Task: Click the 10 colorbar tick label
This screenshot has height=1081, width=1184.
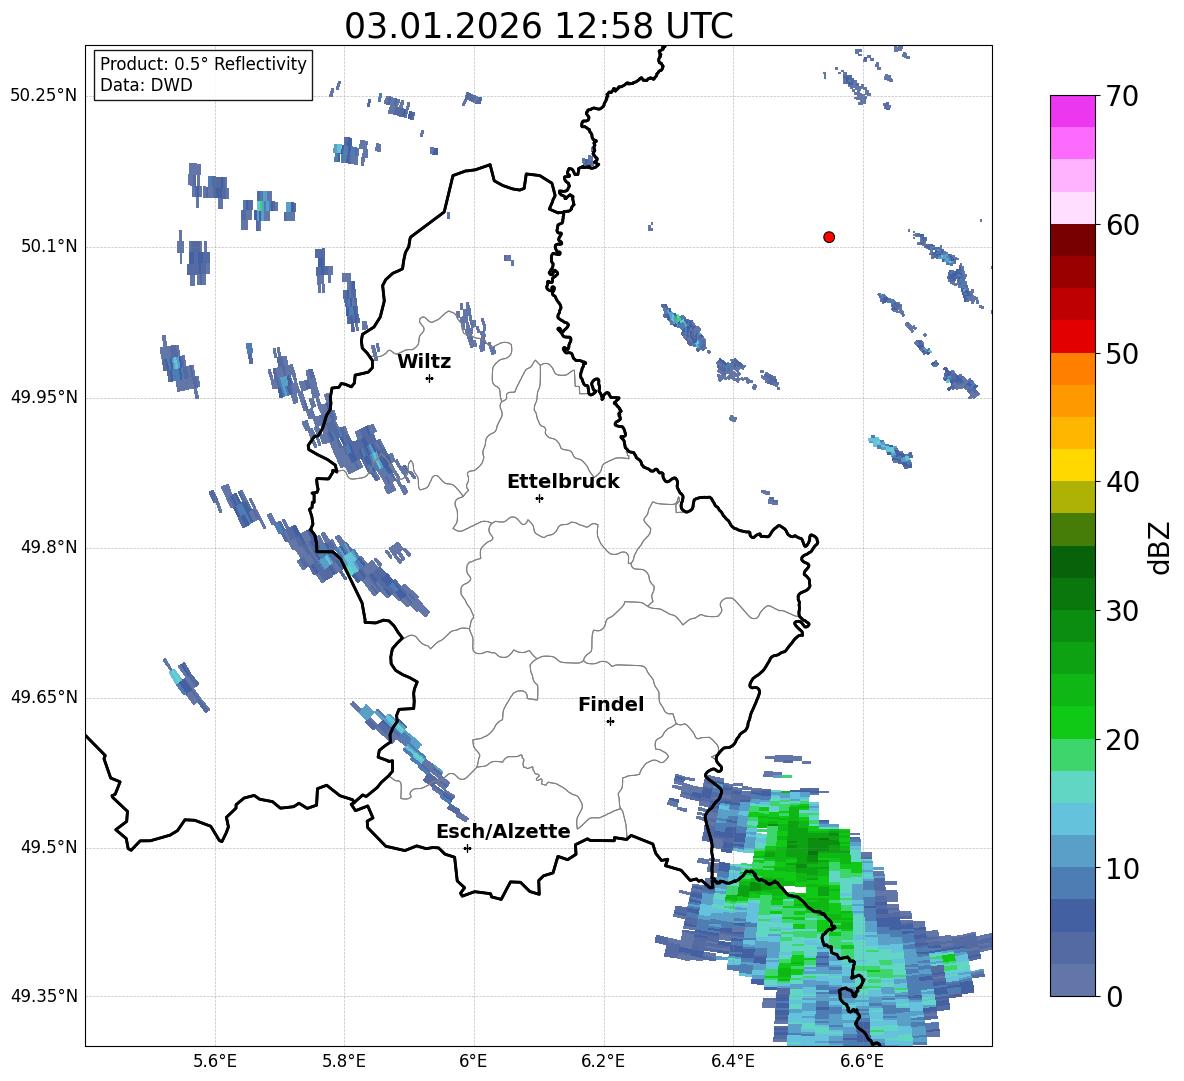Action: click(x=1122, y=868)
